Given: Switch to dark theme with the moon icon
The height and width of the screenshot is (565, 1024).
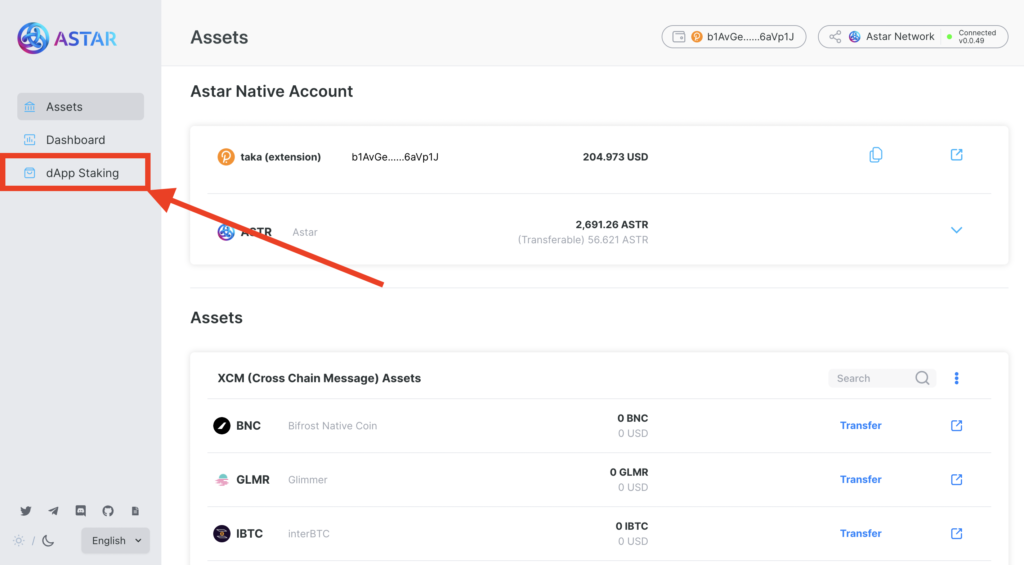Looking at the screenshot, I should coord(48,541).
